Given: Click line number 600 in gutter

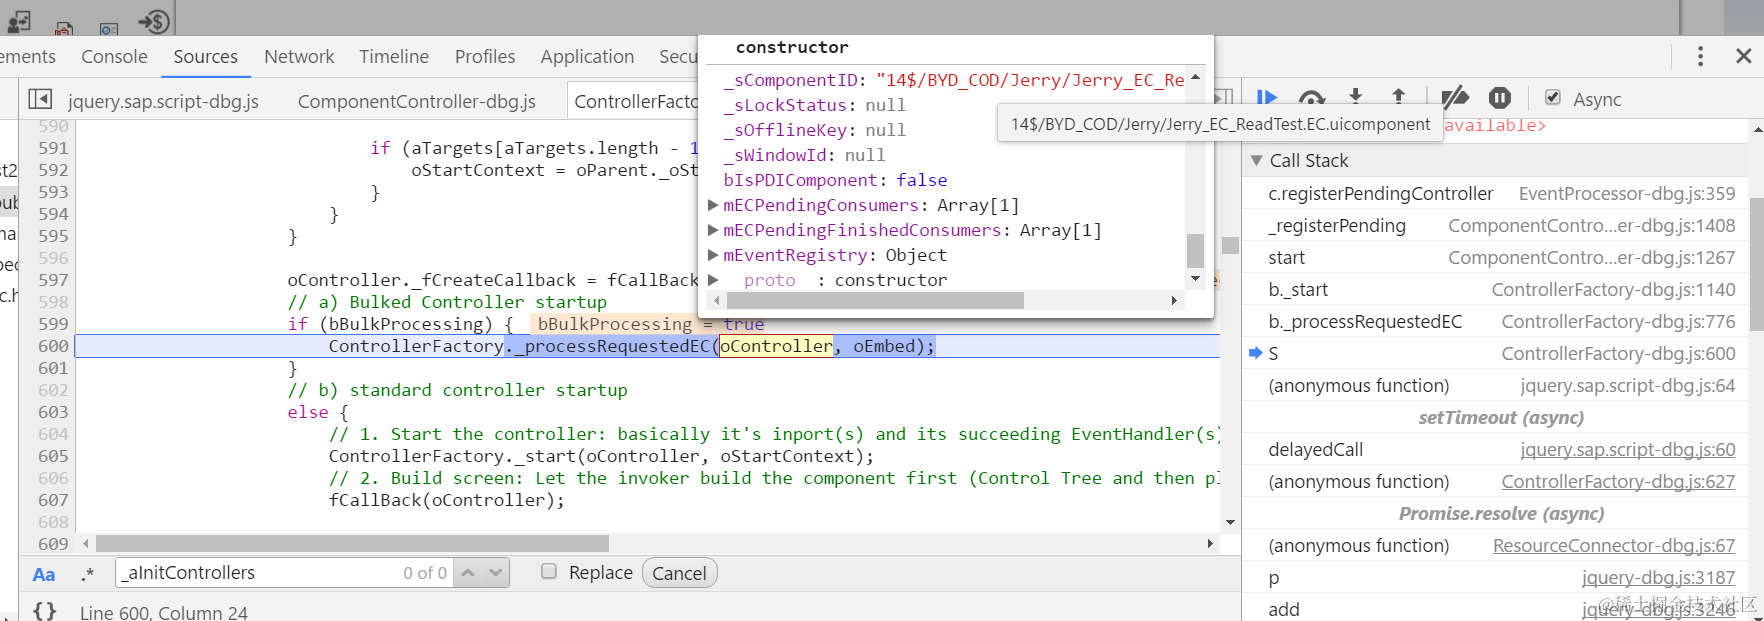Looking at the screenshot, I should (53, 346).
